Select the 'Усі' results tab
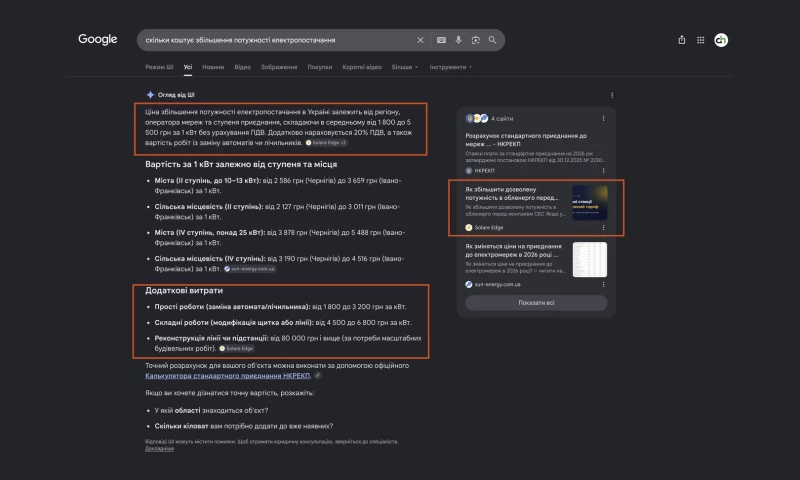The image size is (800, 480). (x=188, y=67)
